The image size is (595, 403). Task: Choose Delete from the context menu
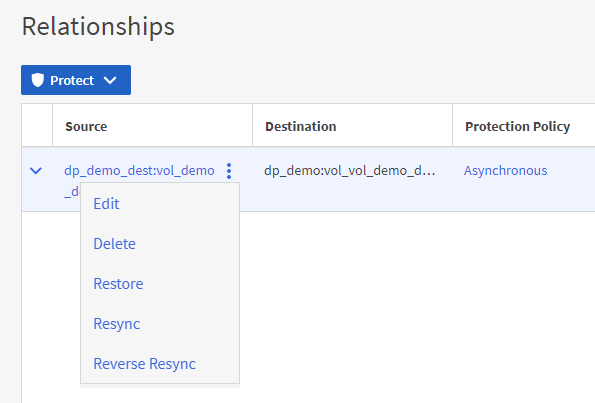pos(114,244)
